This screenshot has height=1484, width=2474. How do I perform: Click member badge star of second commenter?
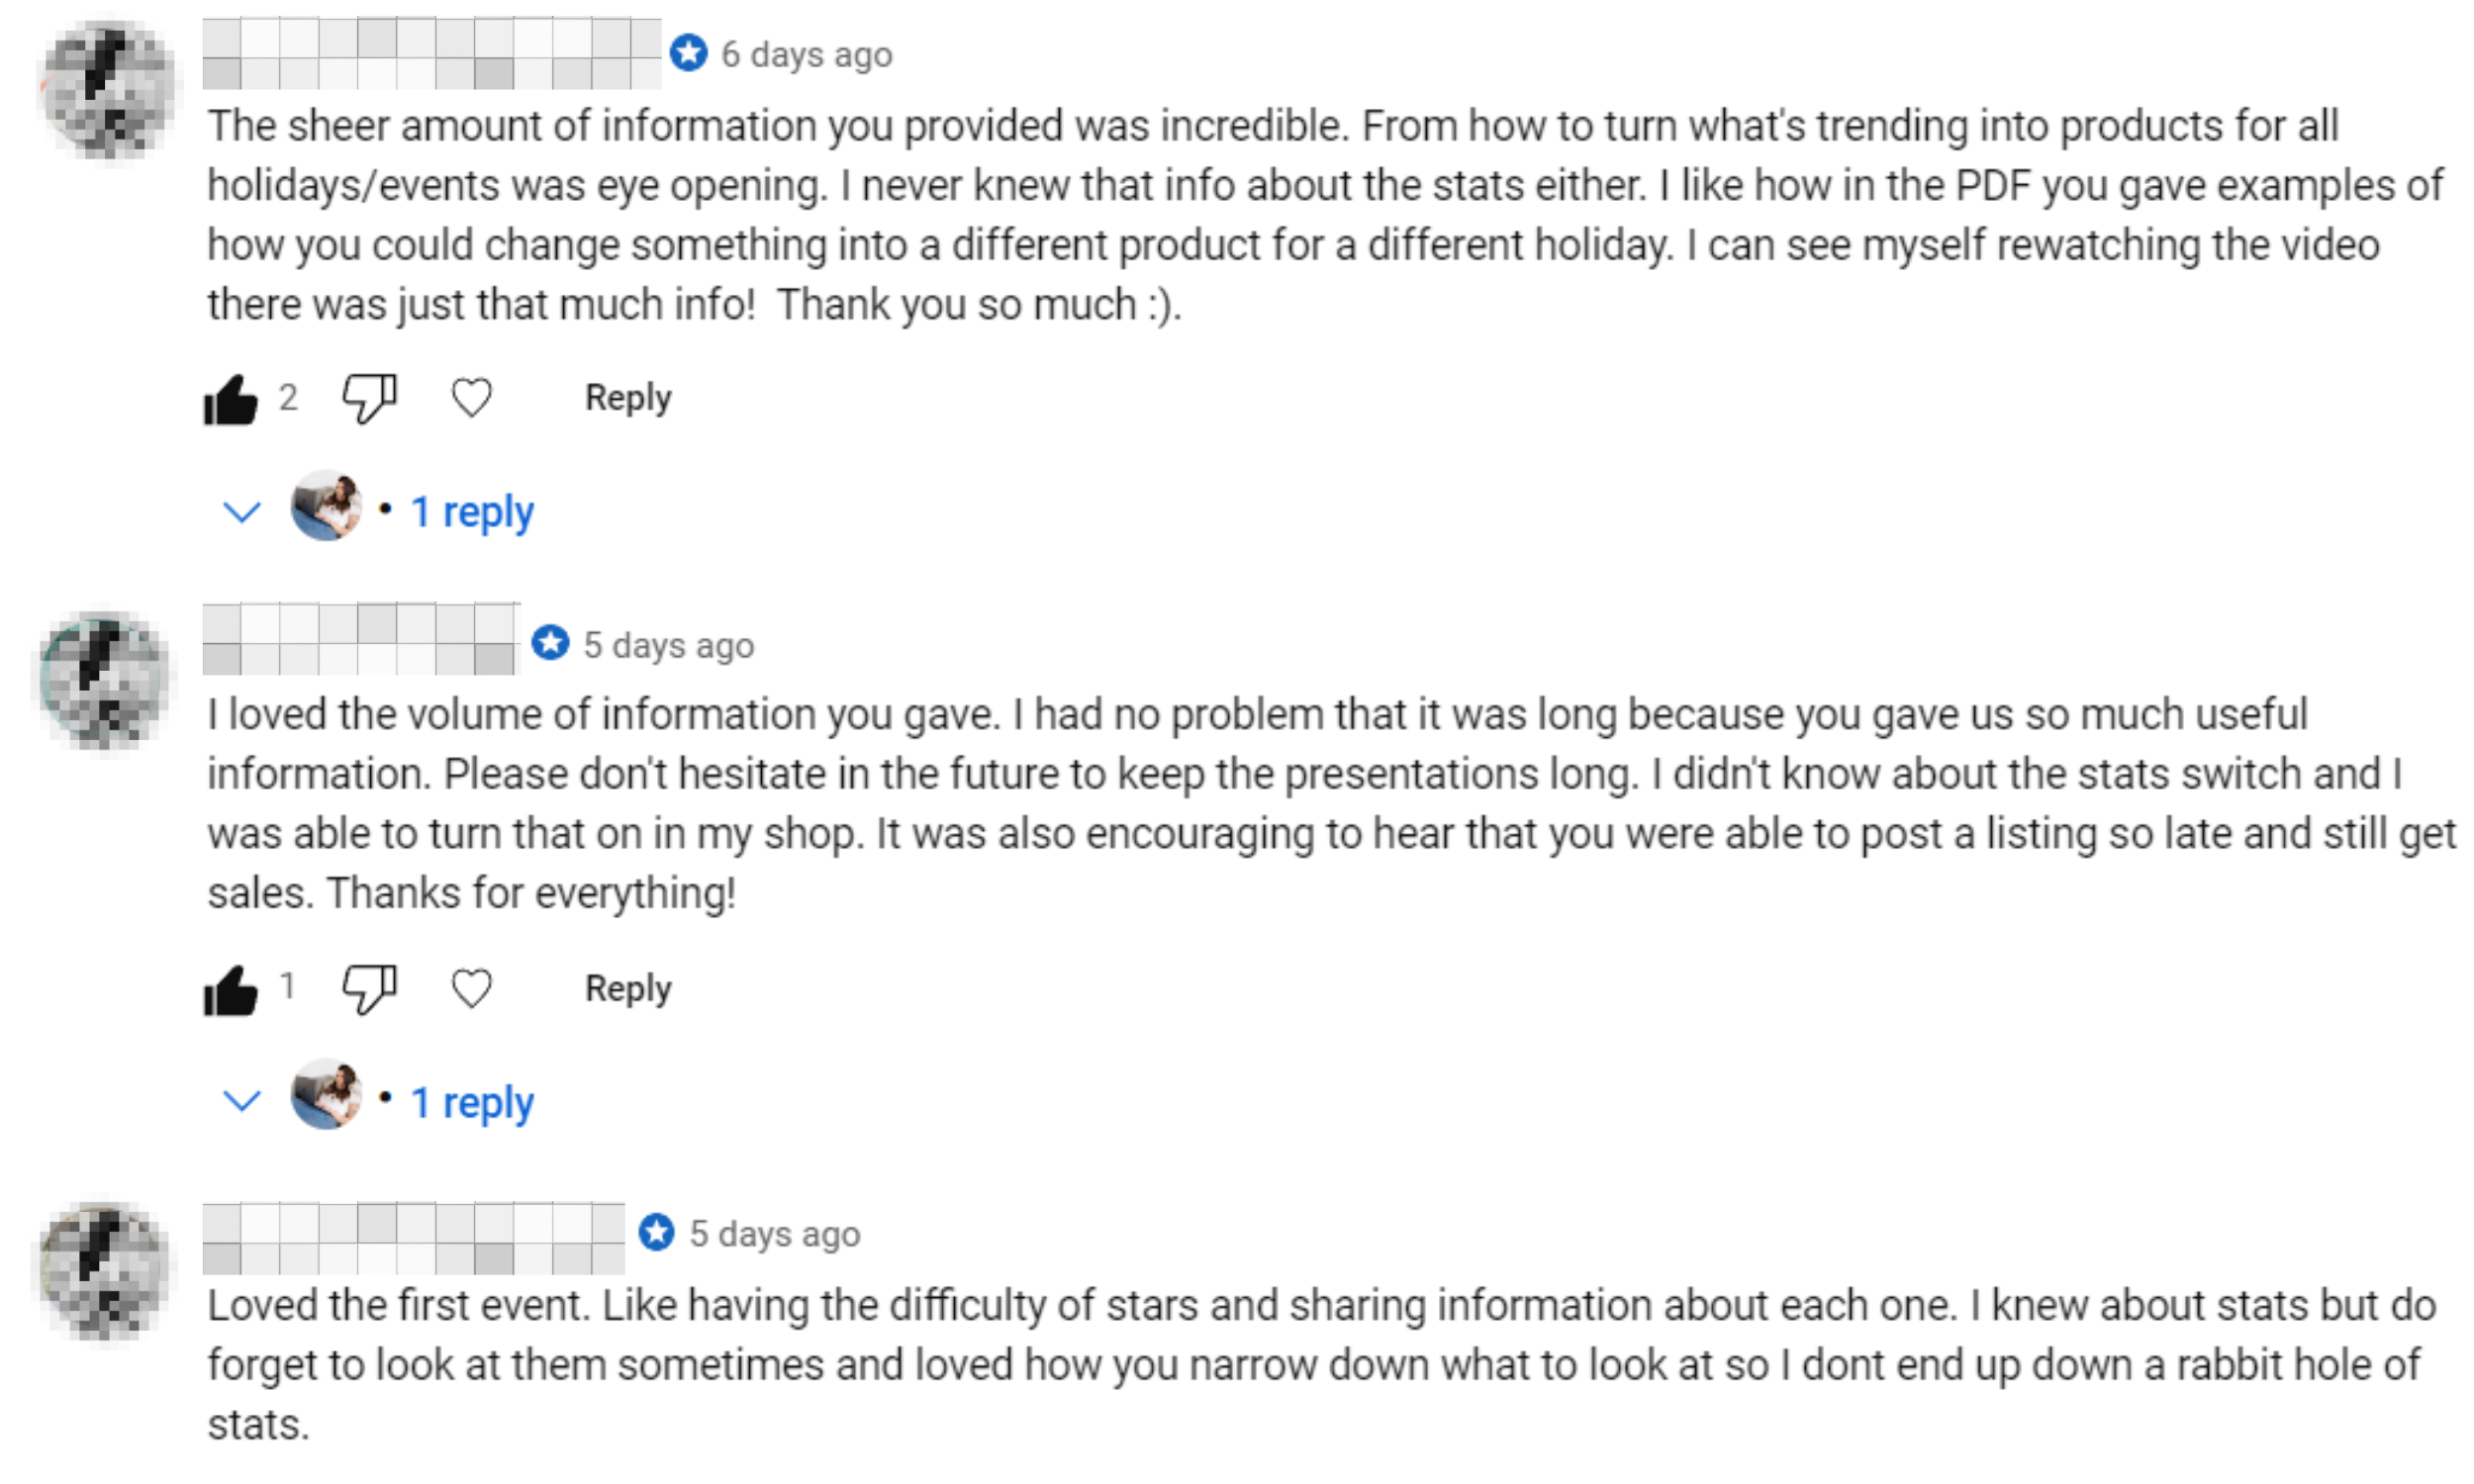pyautogui.click(x=550, y=642)
